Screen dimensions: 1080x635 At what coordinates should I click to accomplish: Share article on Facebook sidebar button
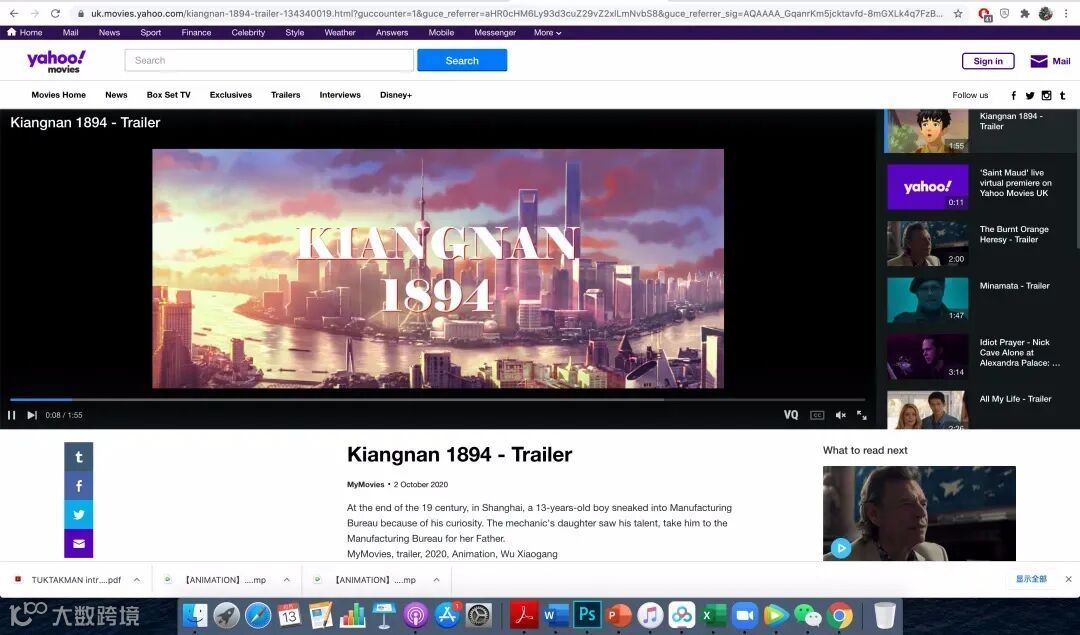(79, 486)
